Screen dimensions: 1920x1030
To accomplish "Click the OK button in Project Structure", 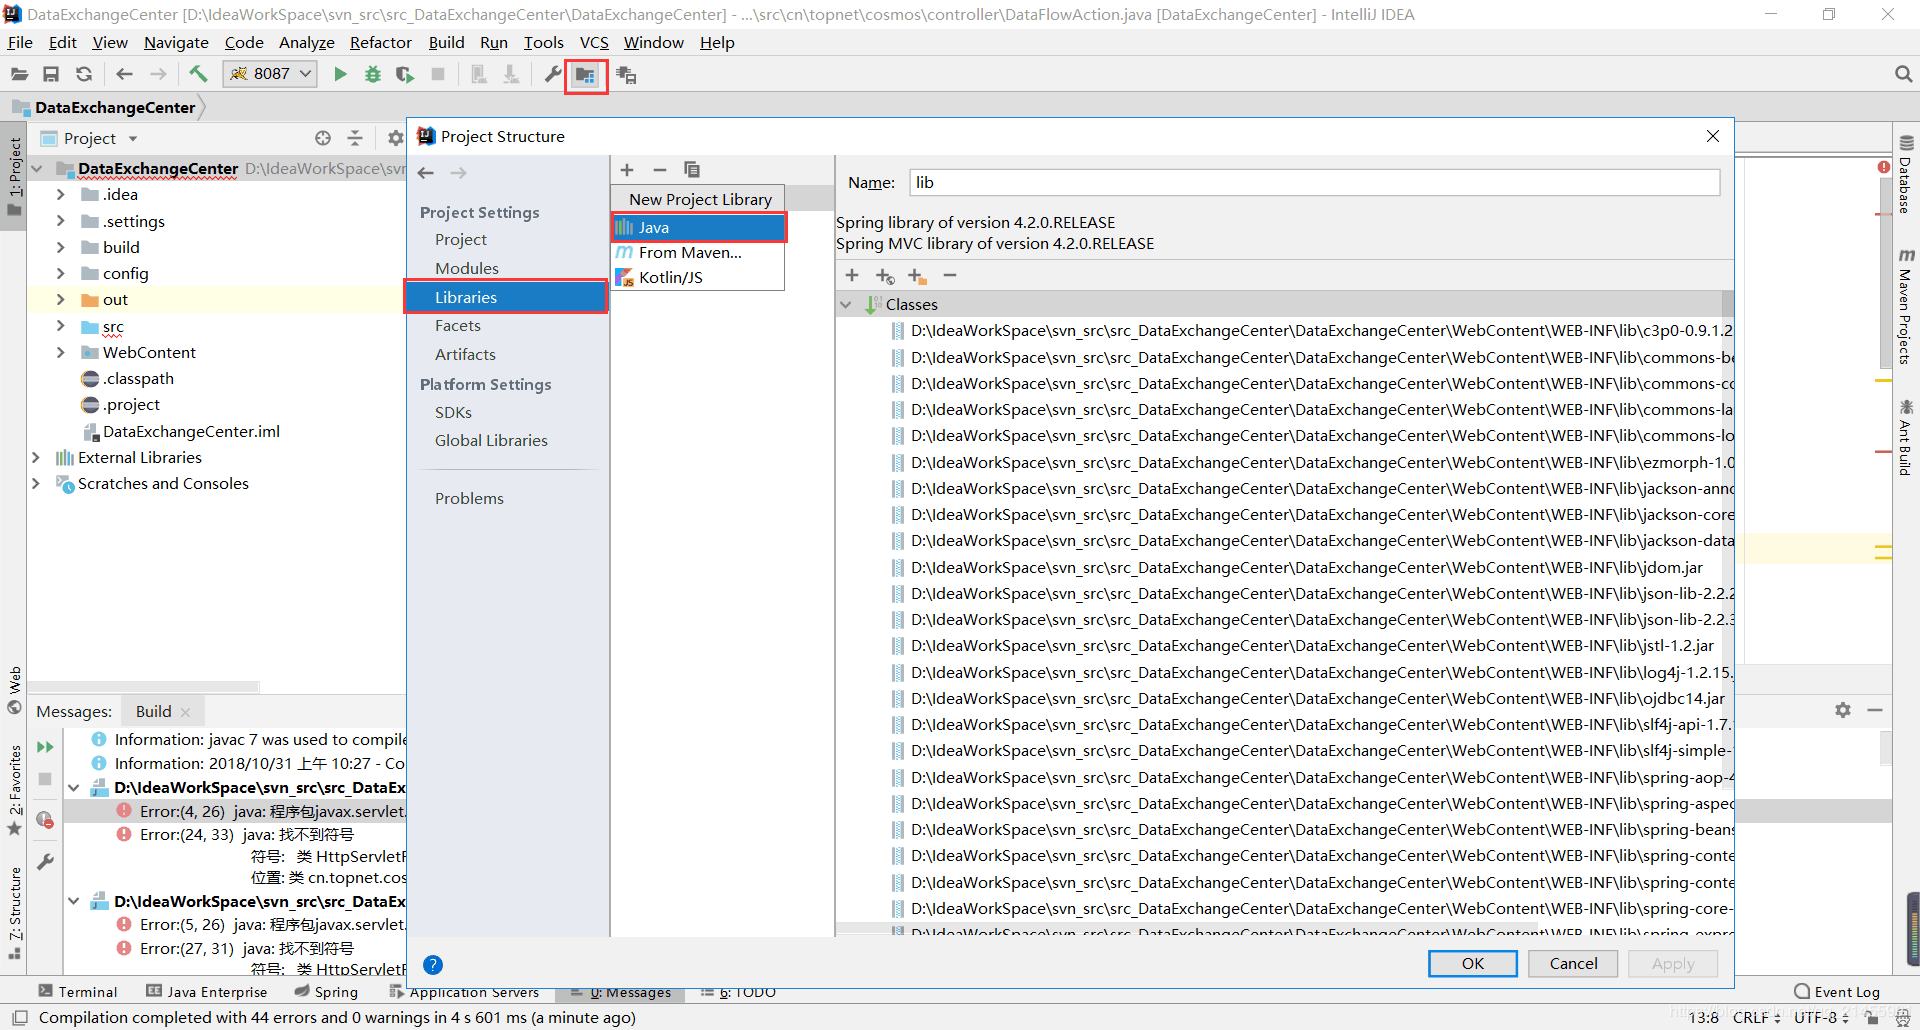I will pyautogui.click(x=1472, y=963).
